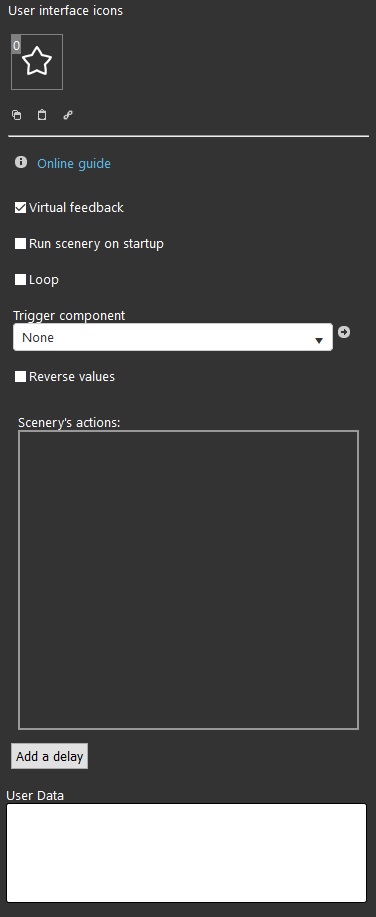This screenshot has height=917, width=376.
Task: Click the Add a delay button
Action: (50, 756)
